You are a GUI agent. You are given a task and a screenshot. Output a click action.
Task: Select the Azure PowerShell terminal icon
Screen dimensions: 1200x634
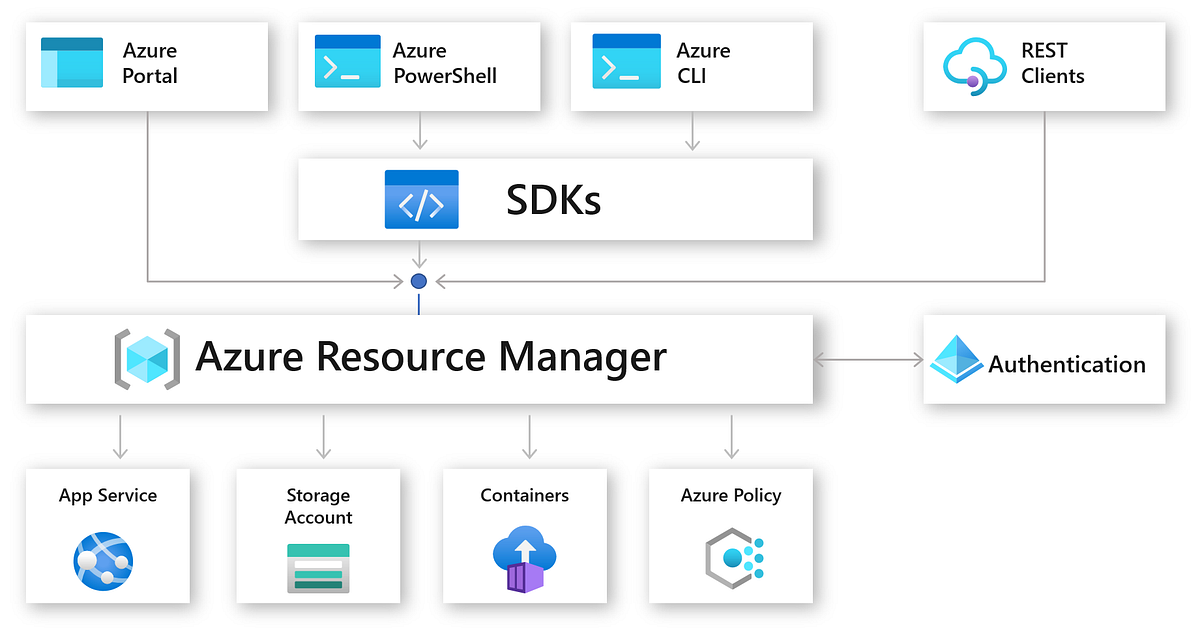[346, 62]
